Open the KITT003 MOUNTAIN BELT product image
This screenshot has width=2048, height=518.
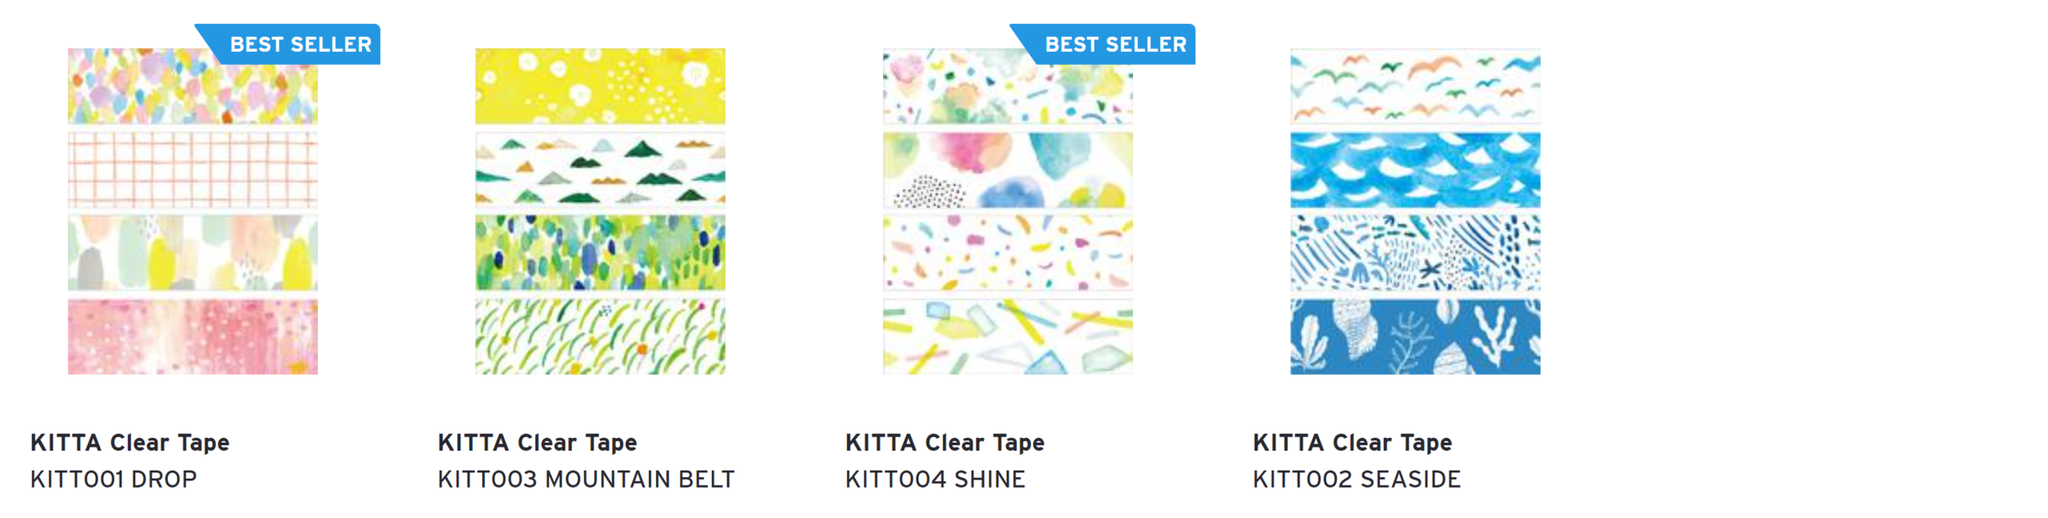coord(600,211)
